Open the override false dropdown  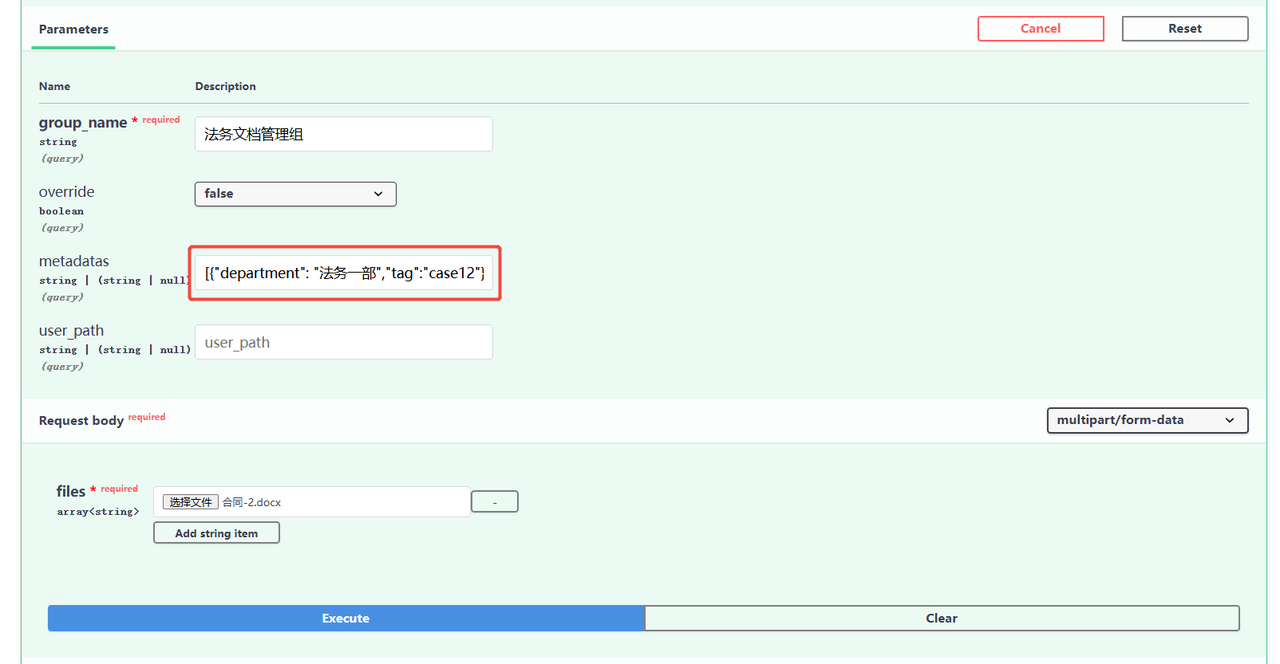click(295, 194)
